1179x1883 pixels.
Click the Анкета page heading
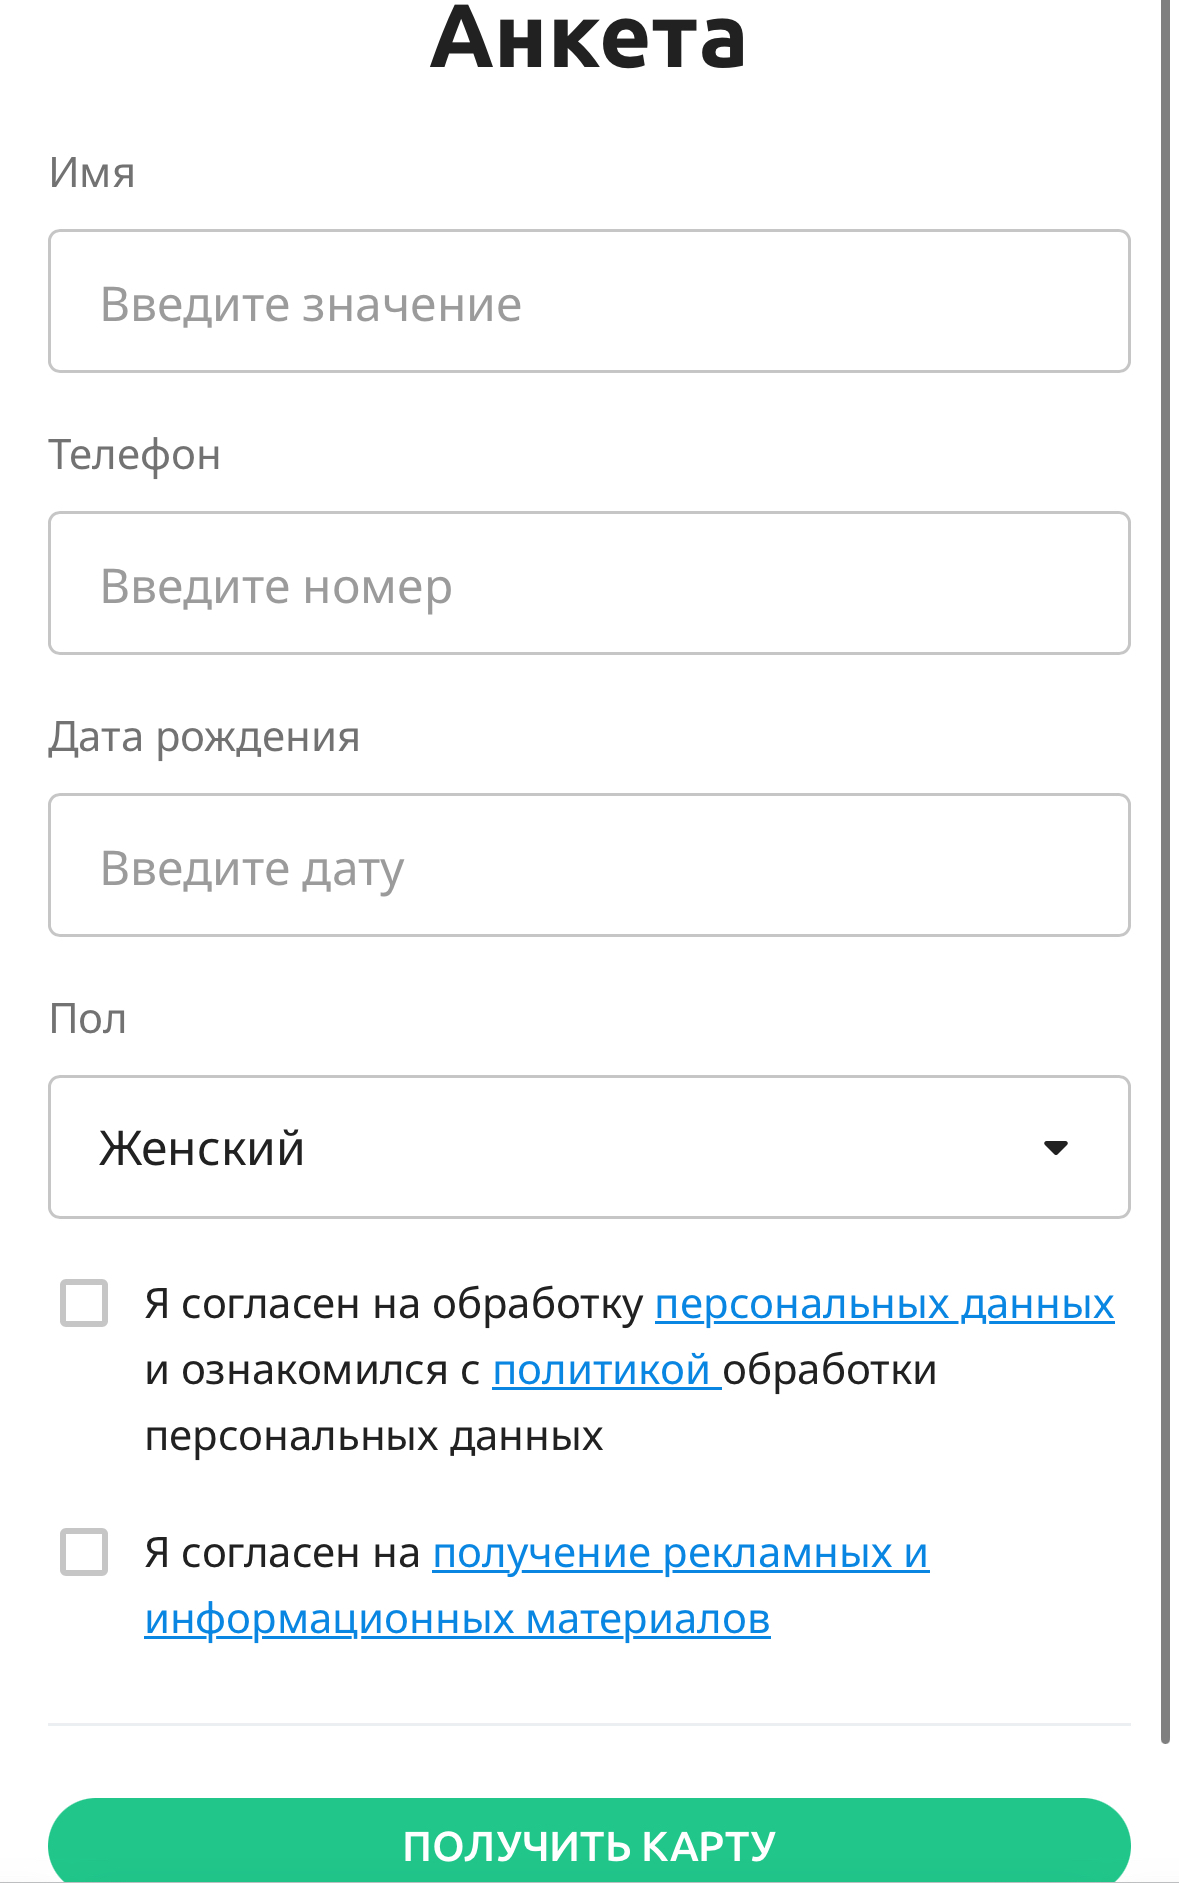(x=588, y=38)
